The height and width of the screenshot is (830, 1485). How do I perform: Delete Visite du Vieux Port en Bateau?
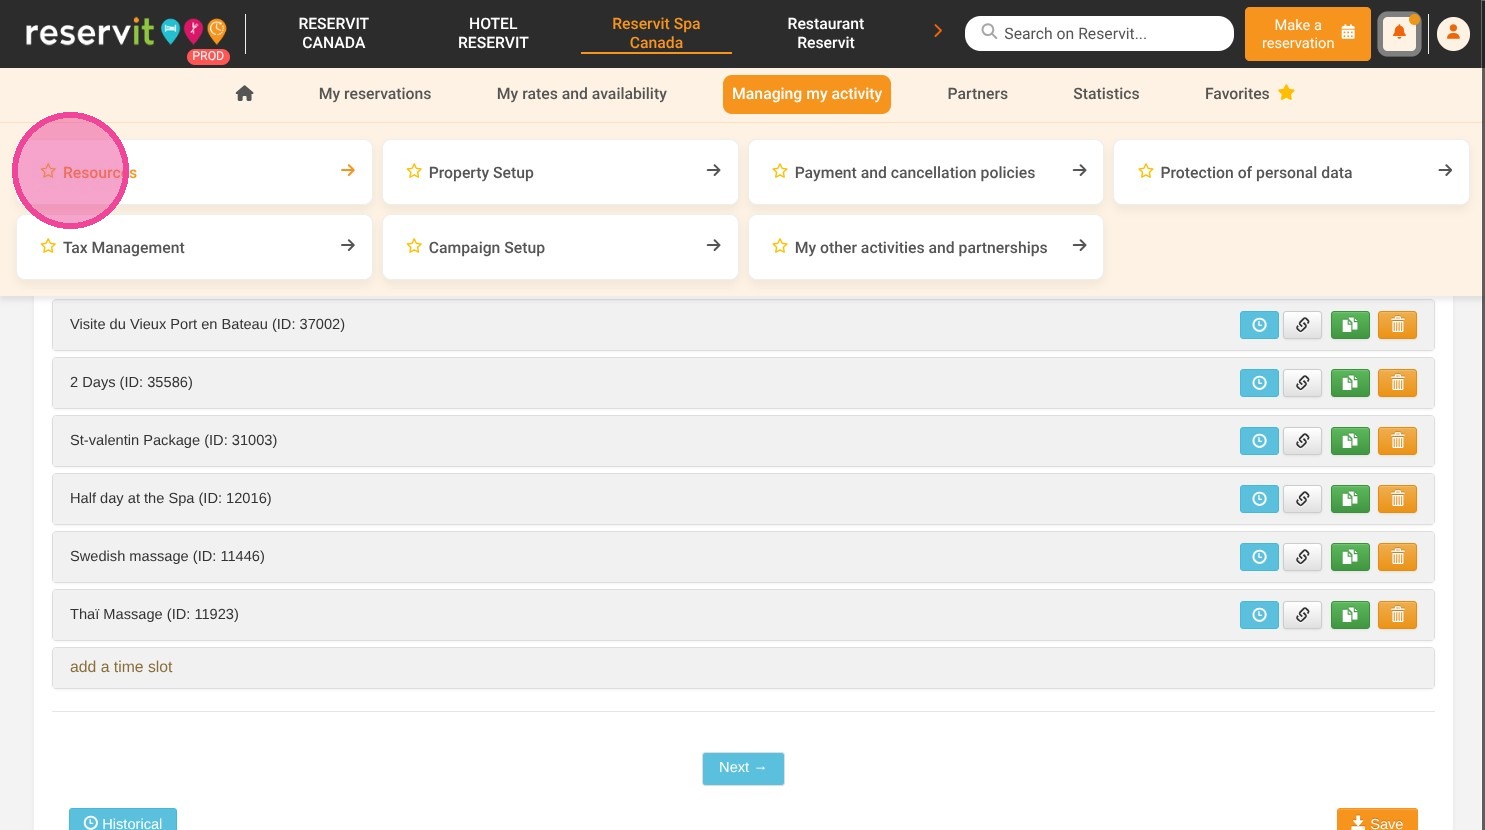[1397, 325]
